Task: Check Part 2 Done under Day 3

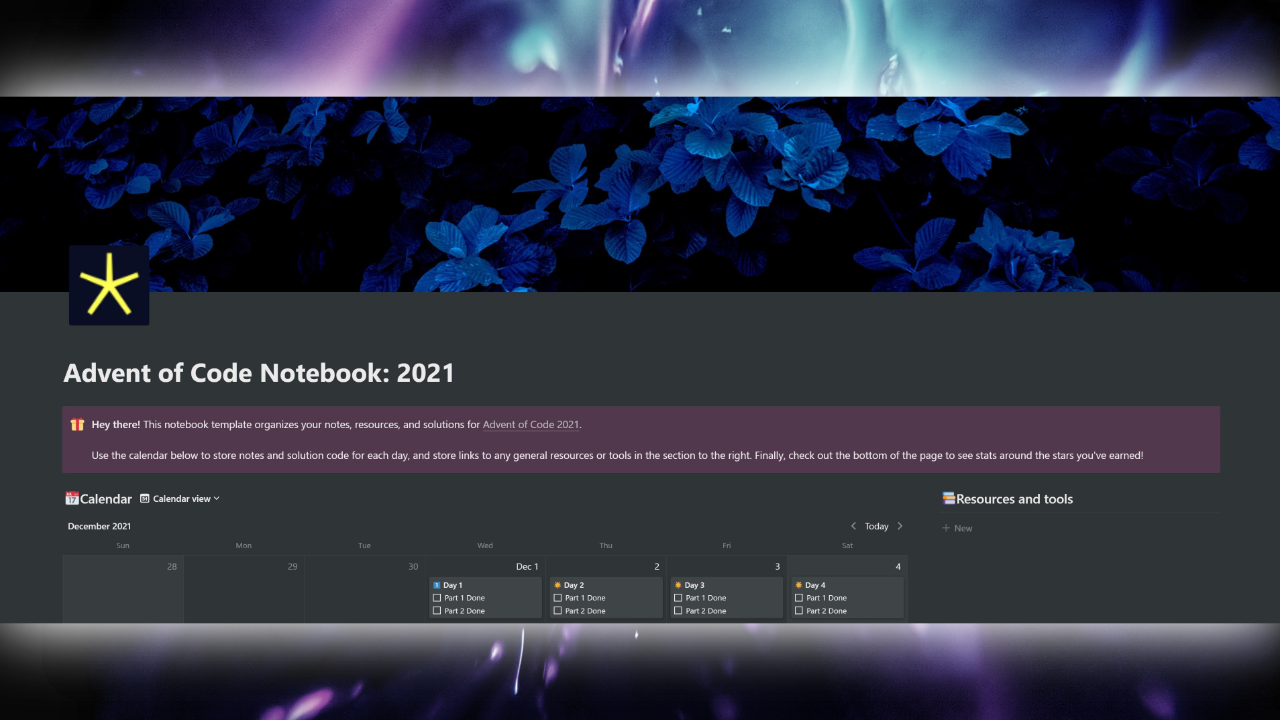Action: click(679, 611)
